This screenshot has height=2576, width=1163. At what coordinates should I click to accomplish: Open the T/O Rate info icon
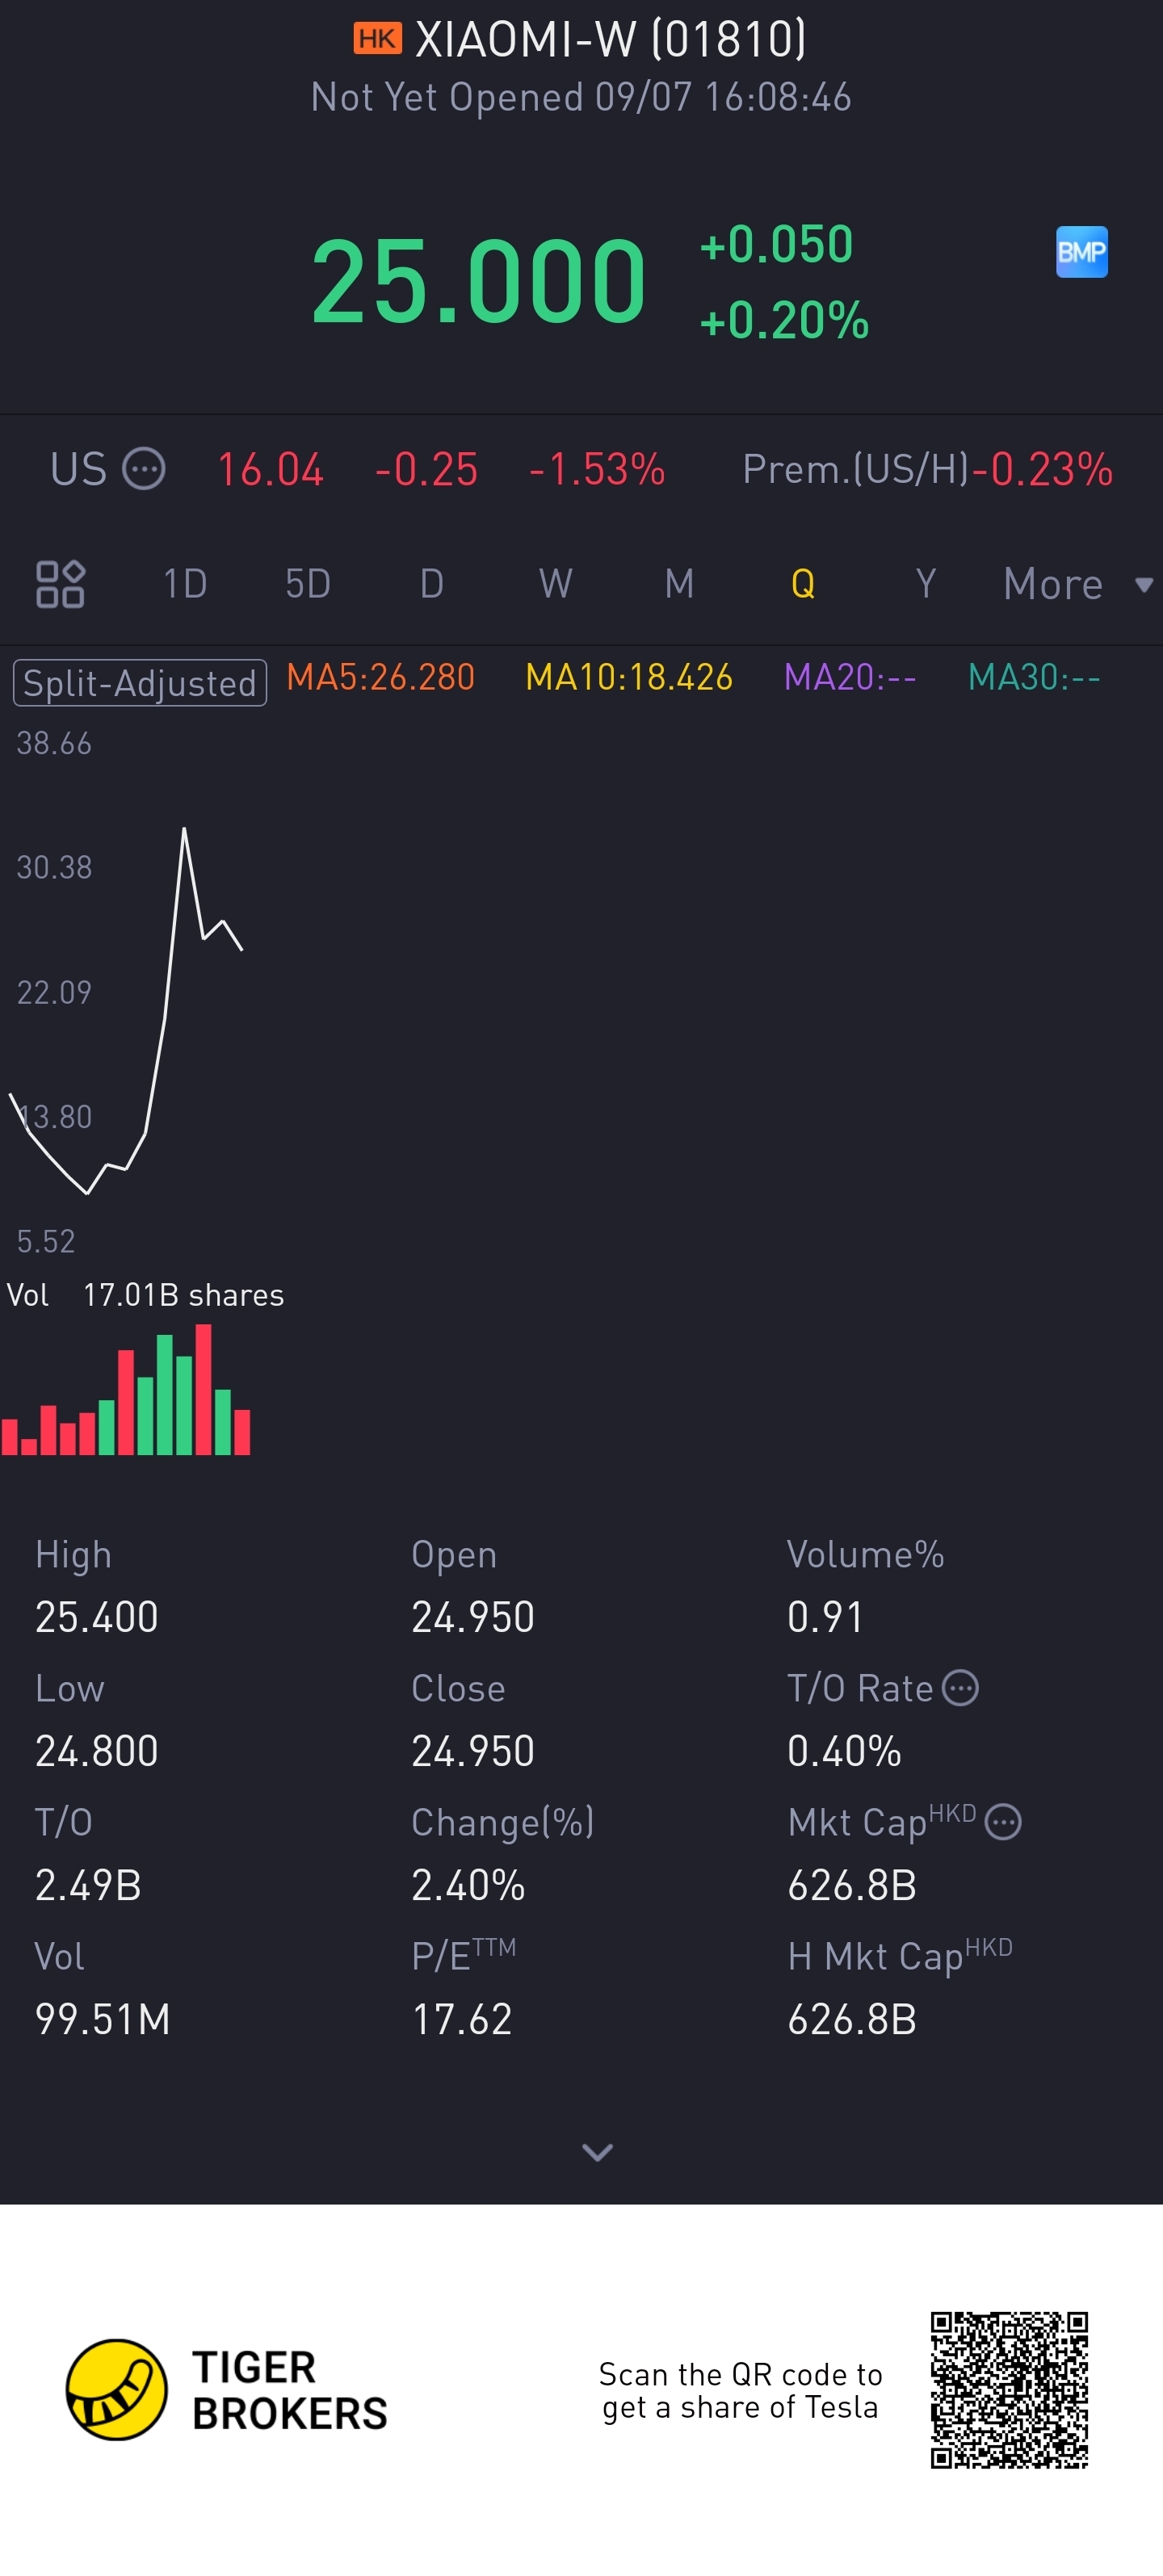click(x=961, y=1688)
